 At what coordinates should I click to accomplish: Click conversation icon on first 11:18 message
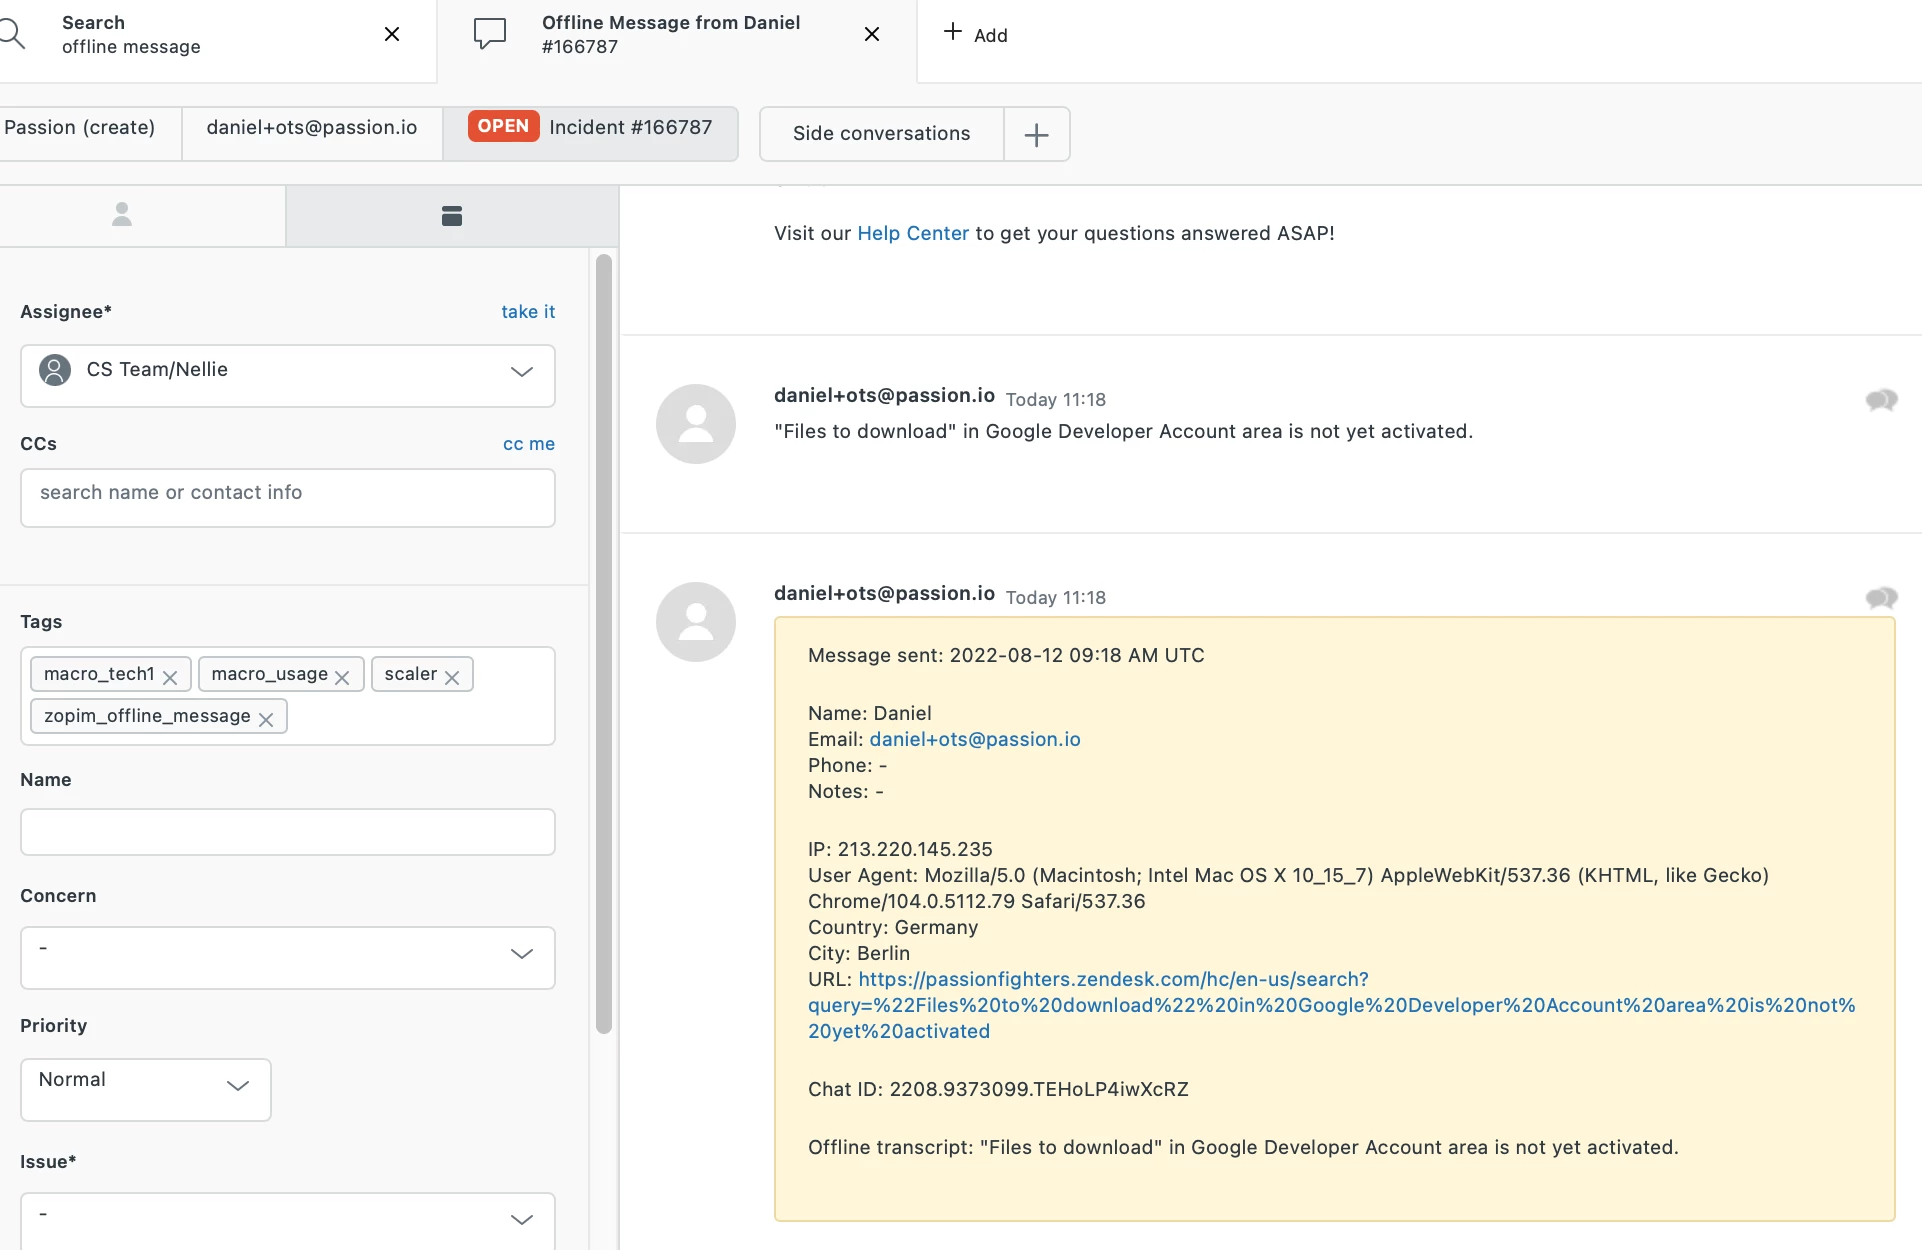[1881, 400]
